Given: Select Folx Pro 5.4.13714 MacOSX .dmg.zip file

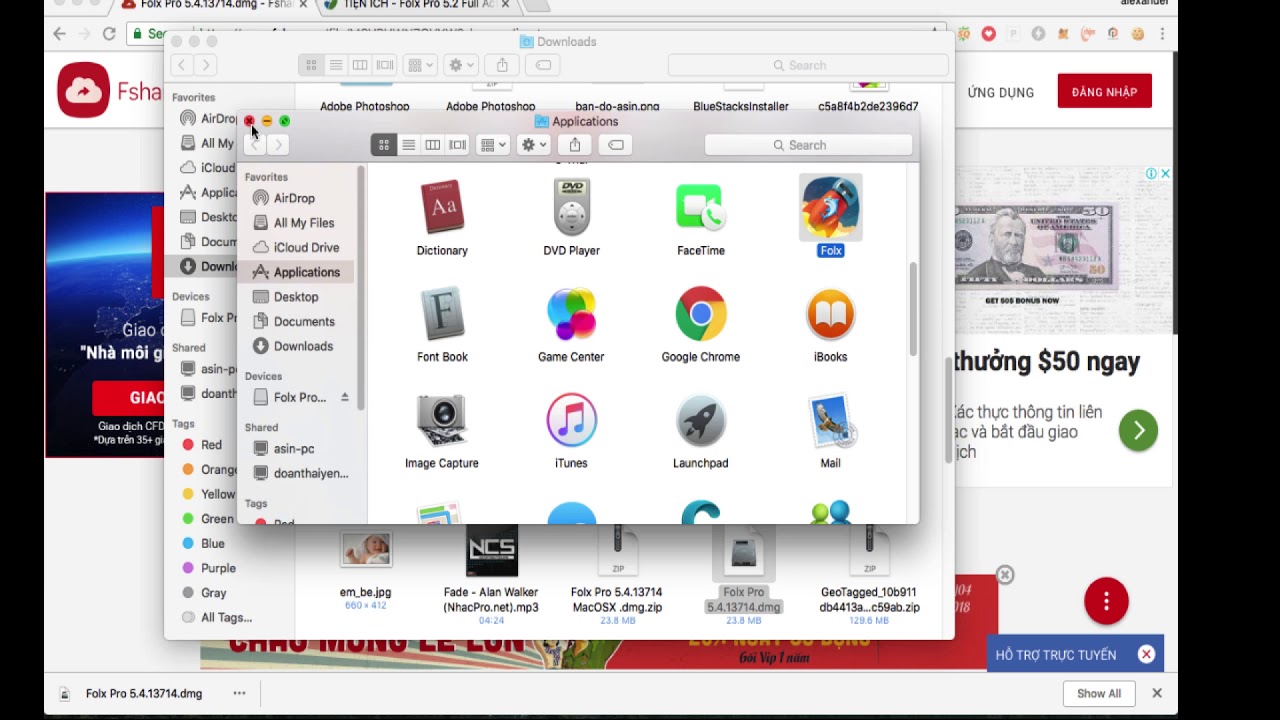Looking at the screenshot, I should 617,550.
